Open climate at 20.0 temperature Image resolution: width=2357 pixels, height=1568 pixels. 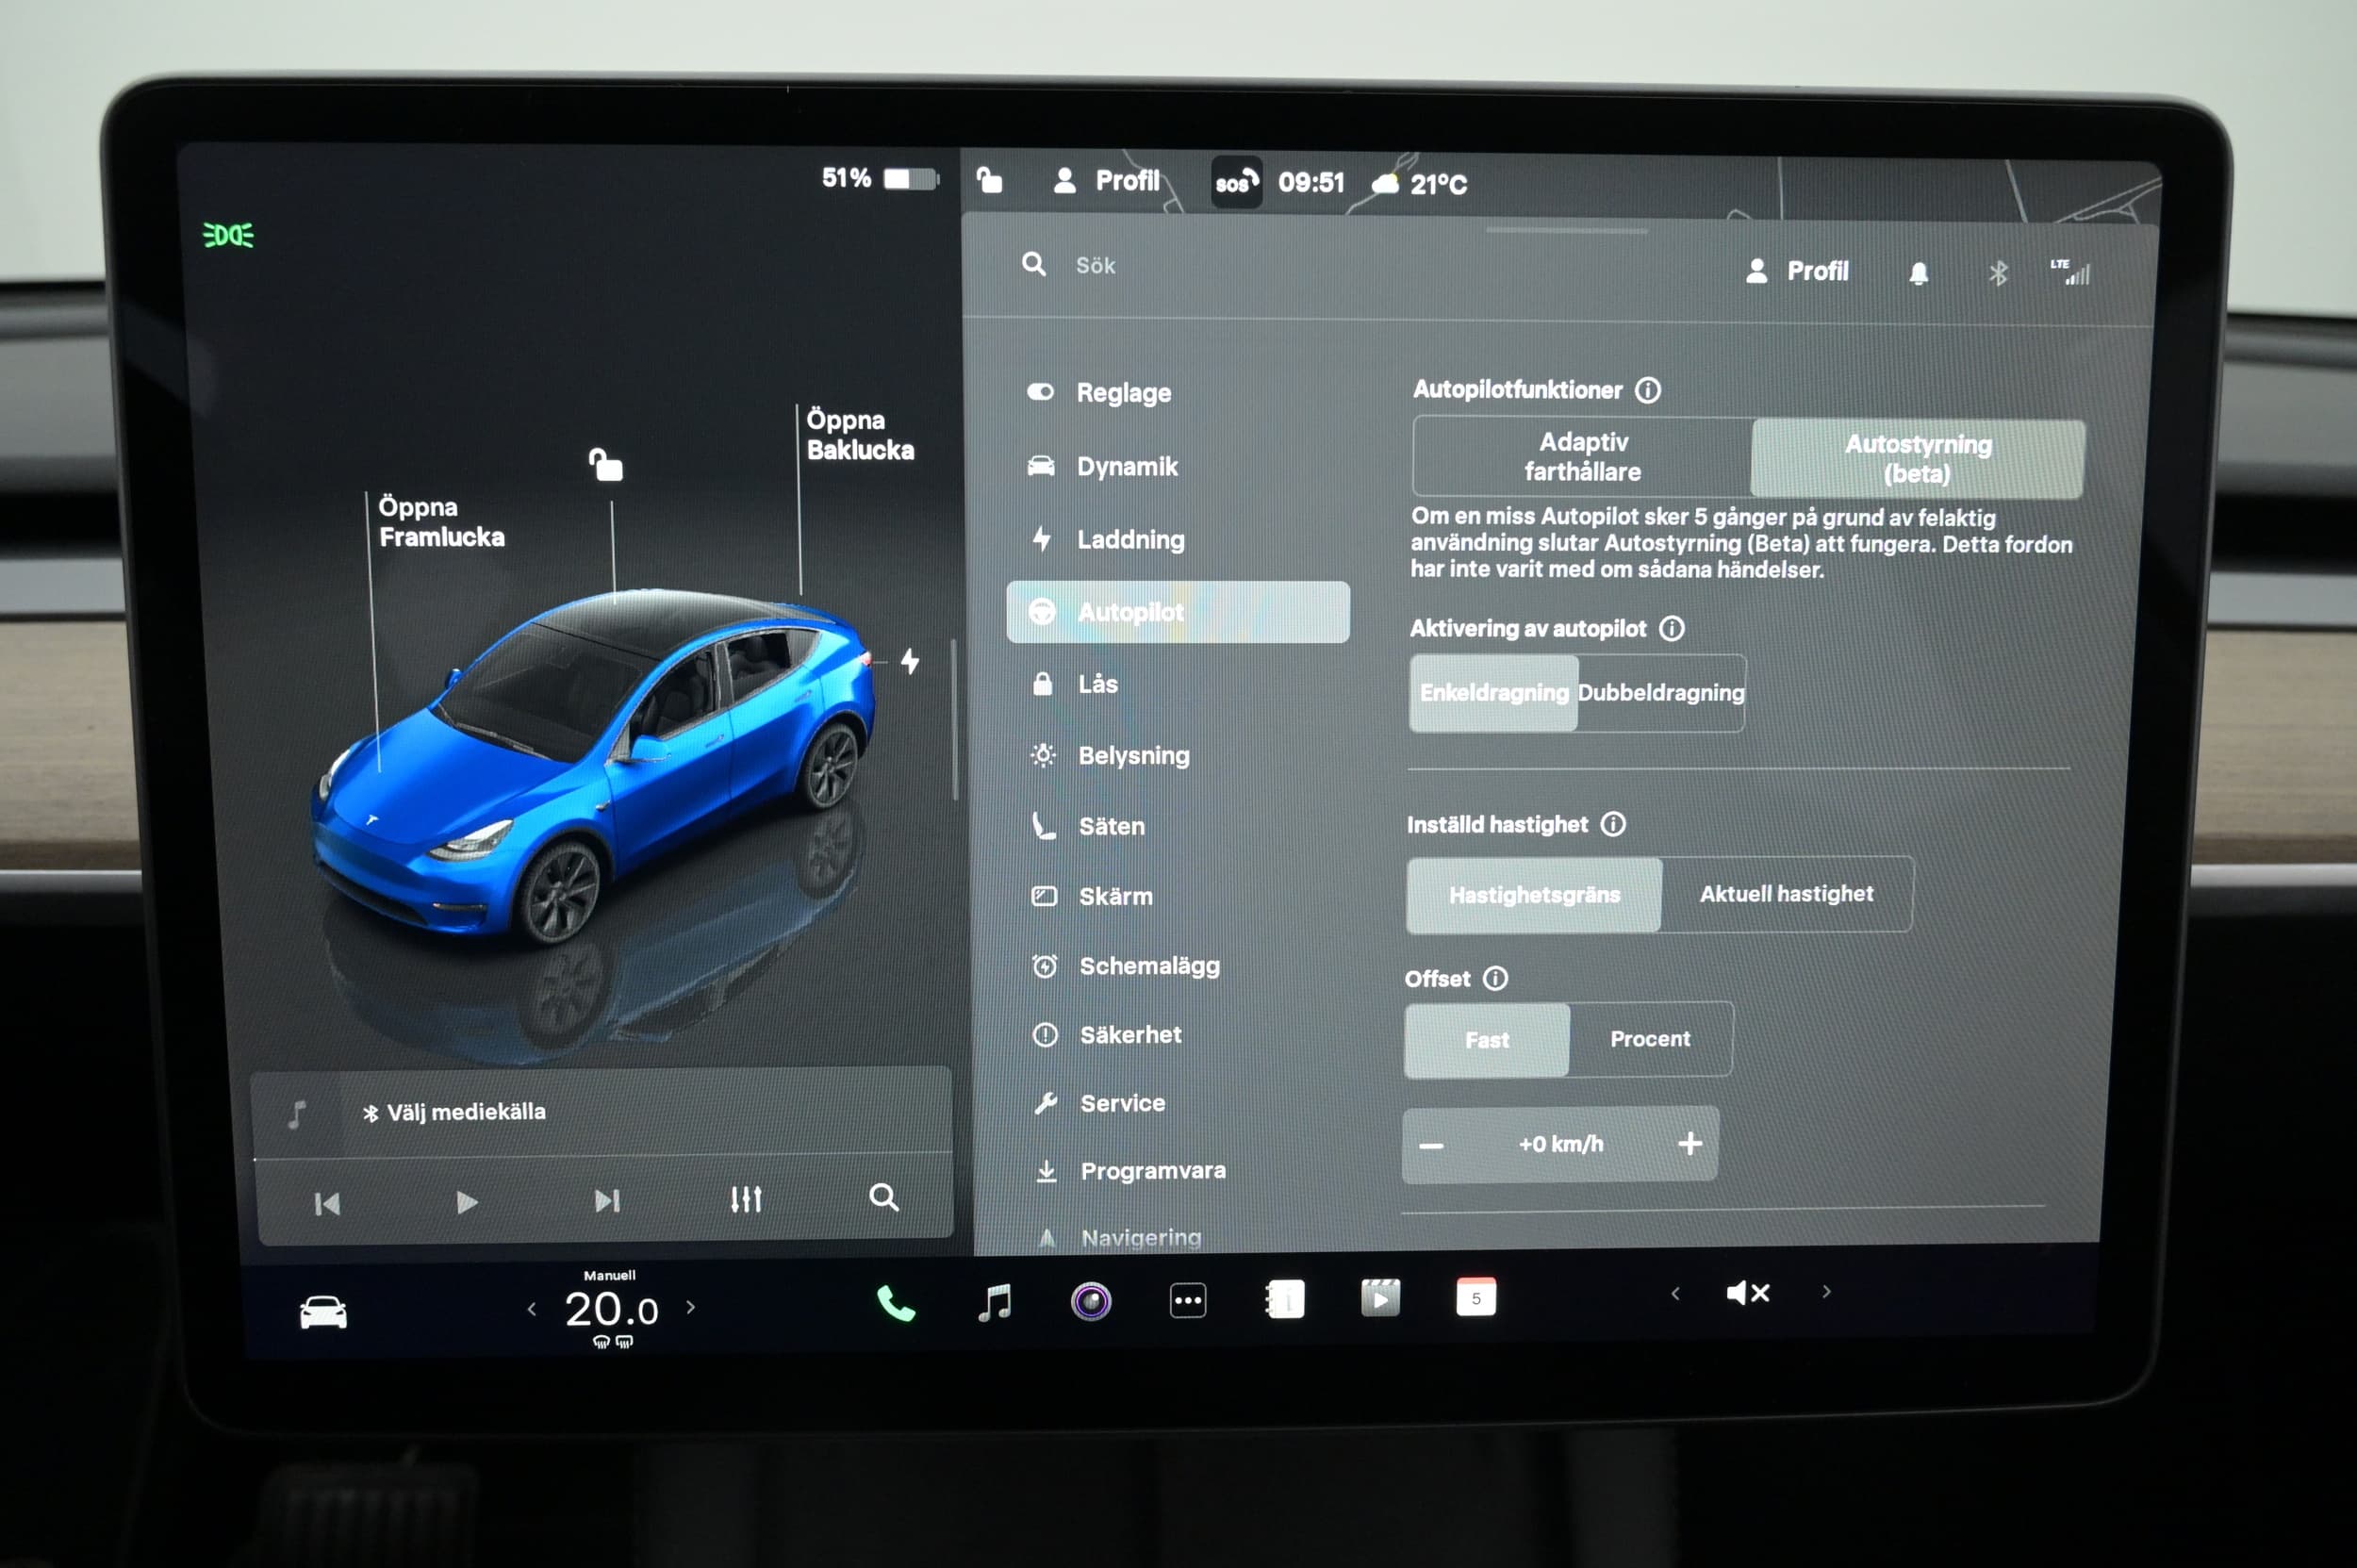(611, 1309)
